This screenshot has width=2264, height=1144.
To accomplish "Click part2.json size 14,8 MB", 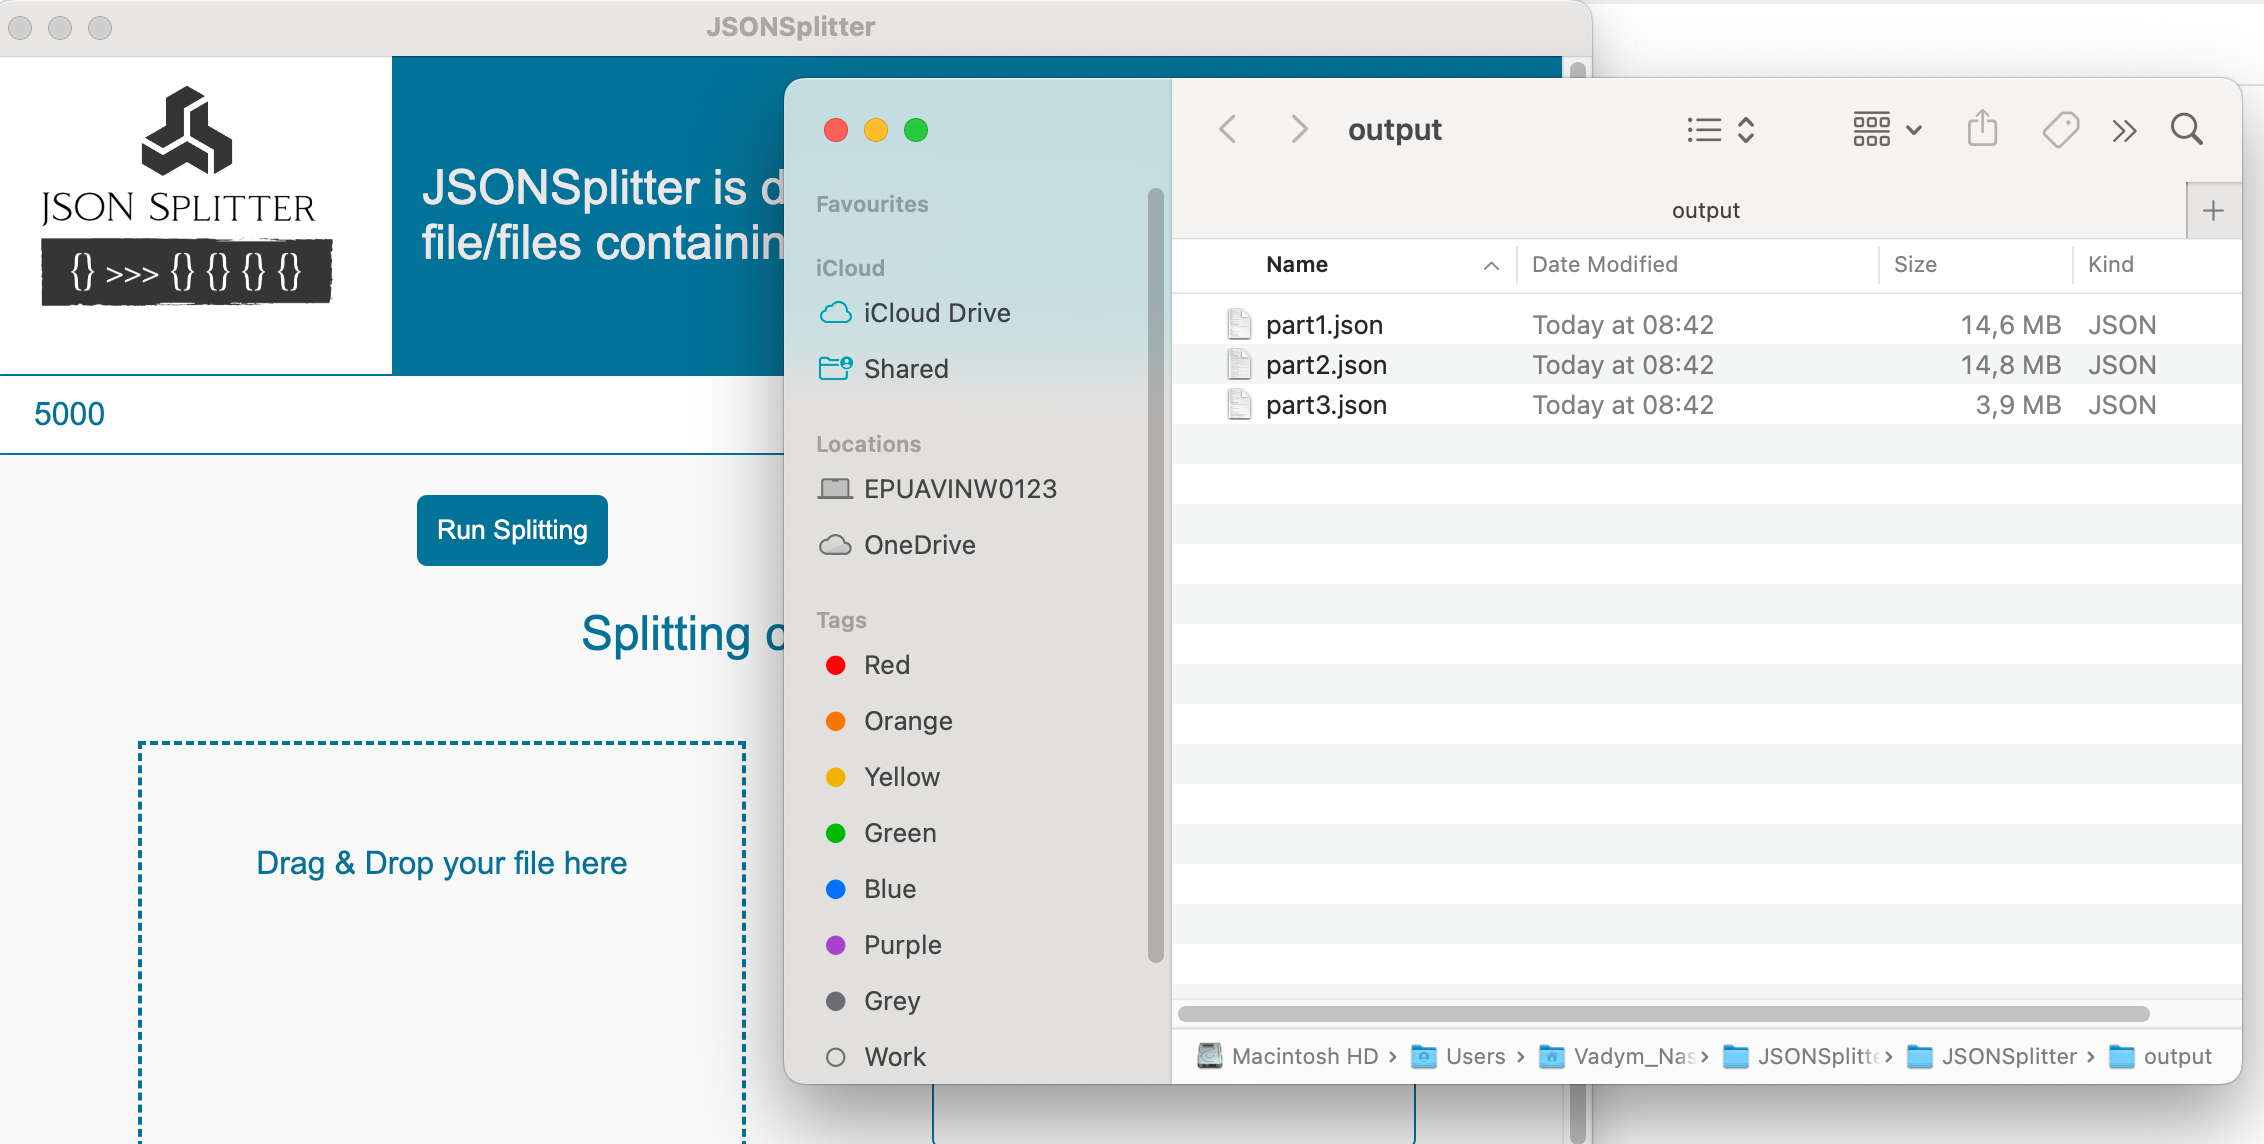I will point(2010,365).
